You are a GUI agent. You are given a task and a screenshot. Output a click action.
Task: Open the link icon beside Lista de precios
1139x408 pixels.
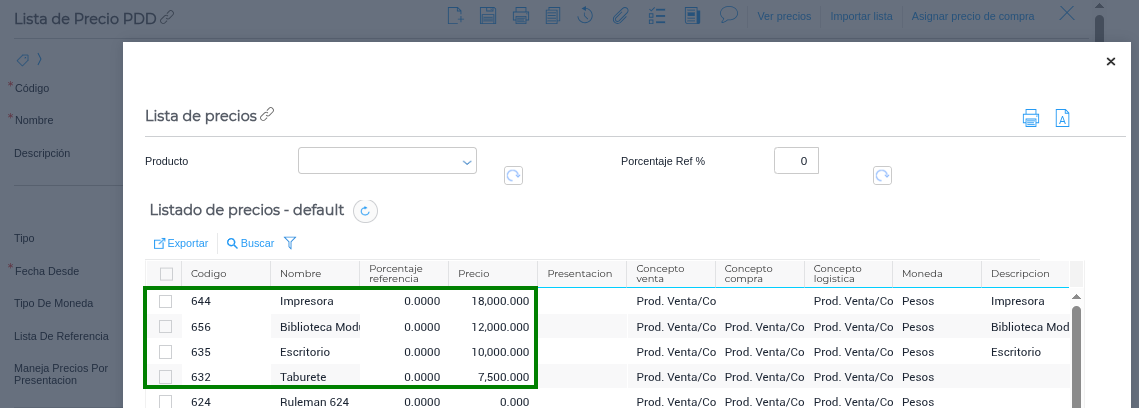tap(267, 115)
